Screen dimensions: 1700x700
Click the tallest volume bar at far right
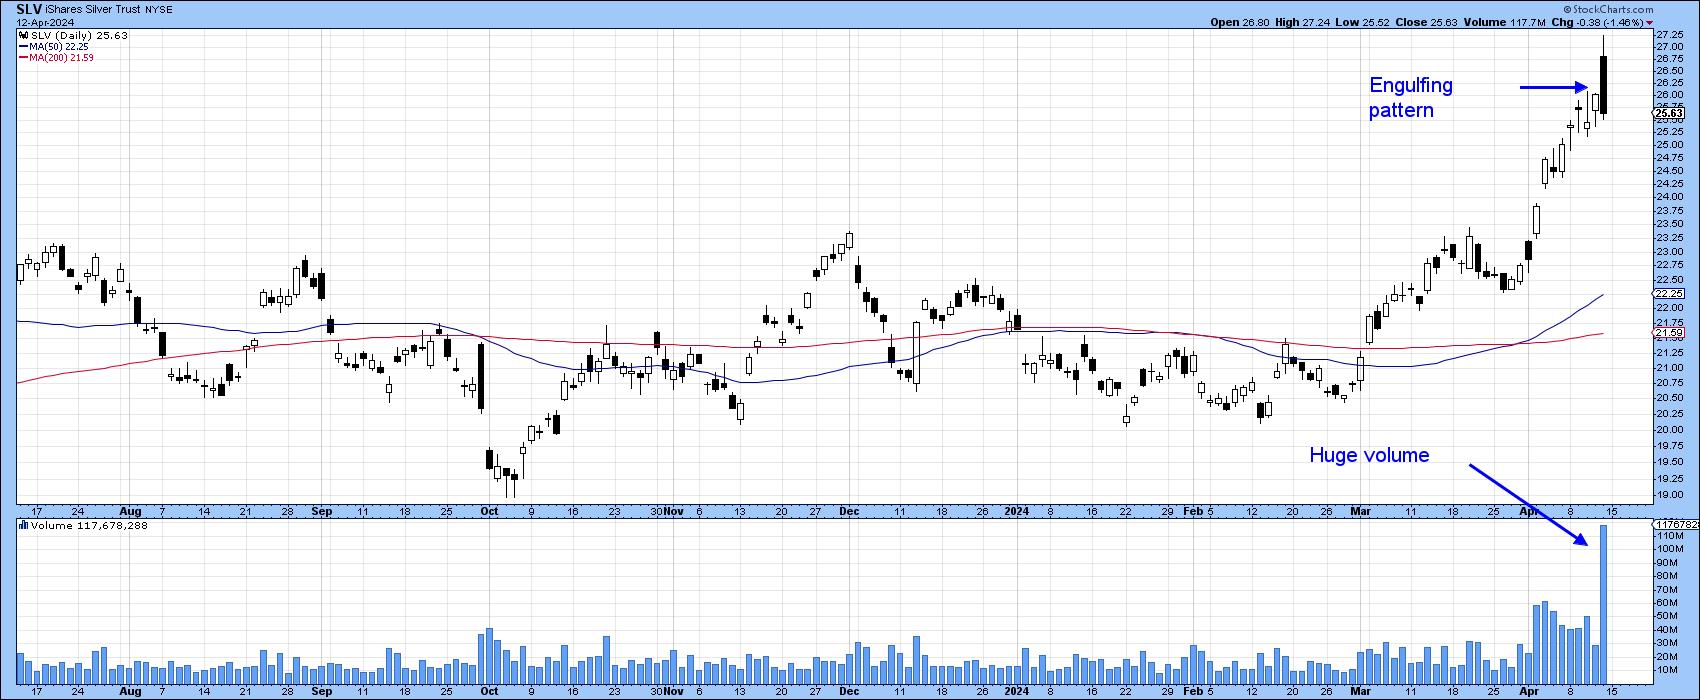(1603, 603)
